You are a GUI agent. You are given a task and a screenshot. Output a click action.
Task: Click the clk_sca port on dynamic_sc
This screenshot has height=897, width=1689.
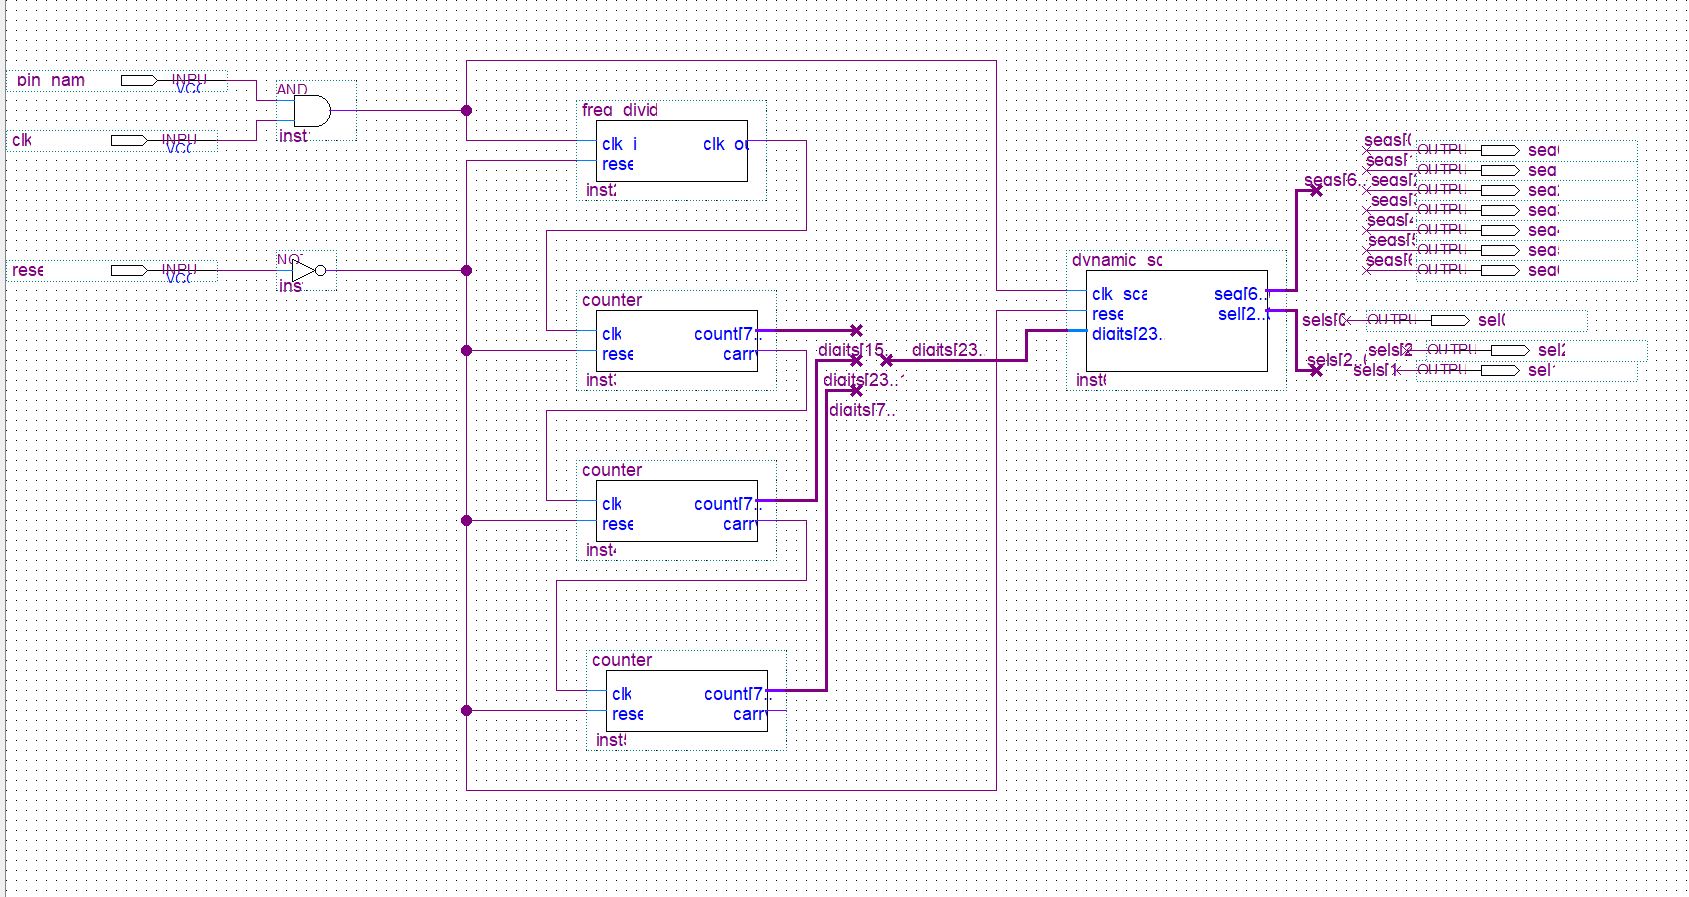[x=1120, y=294]
